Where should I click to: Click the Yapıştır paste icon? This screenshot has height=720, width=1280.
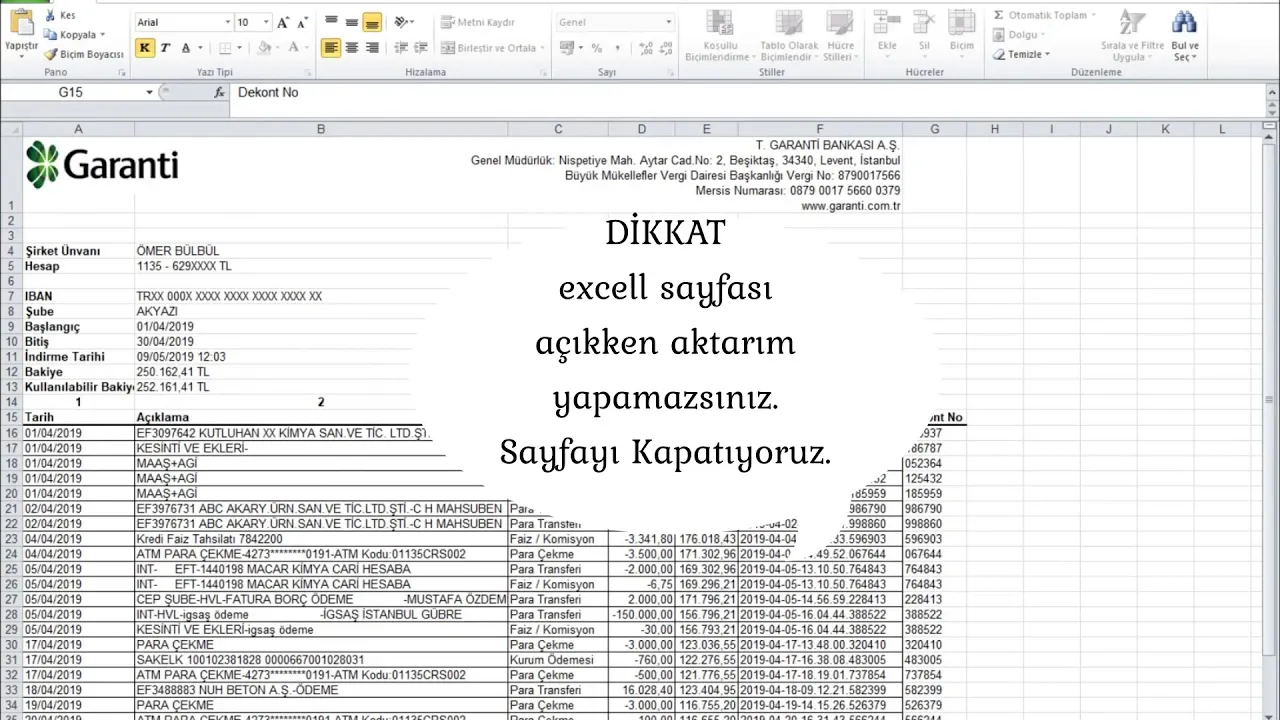(20, 20)
